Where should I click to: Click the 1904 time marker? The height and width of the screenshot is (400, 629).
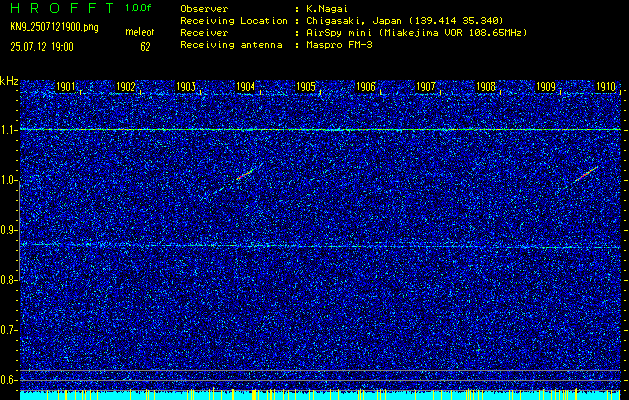tap(246, 87)
